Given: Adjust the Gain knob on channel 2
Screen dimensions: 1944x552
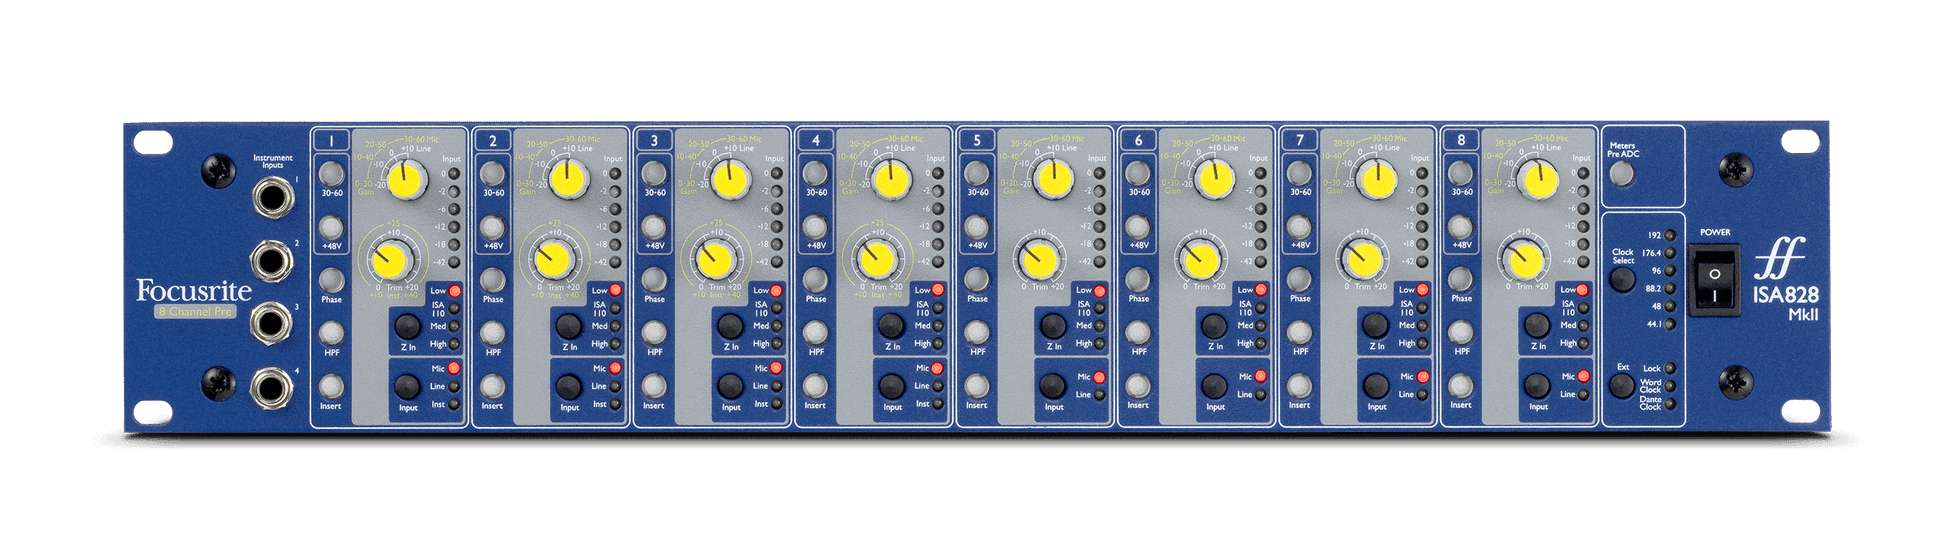Looking at the screenshot, I should click(567, 181).
